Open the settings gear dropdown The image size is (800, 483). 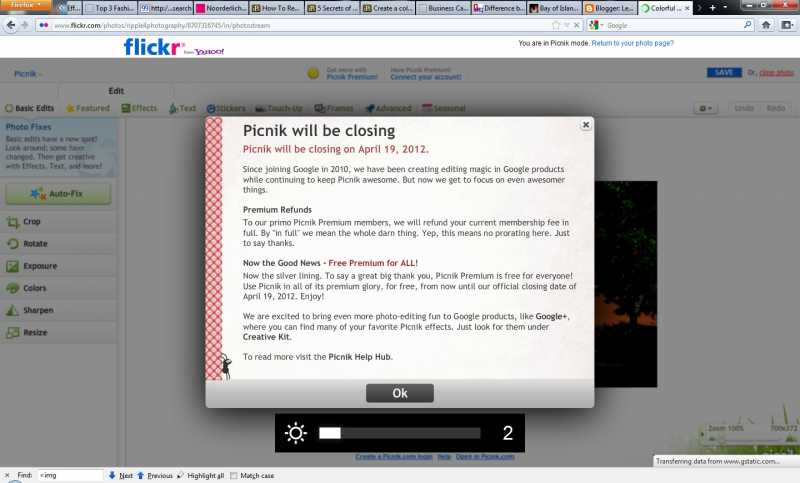point(706,108)
